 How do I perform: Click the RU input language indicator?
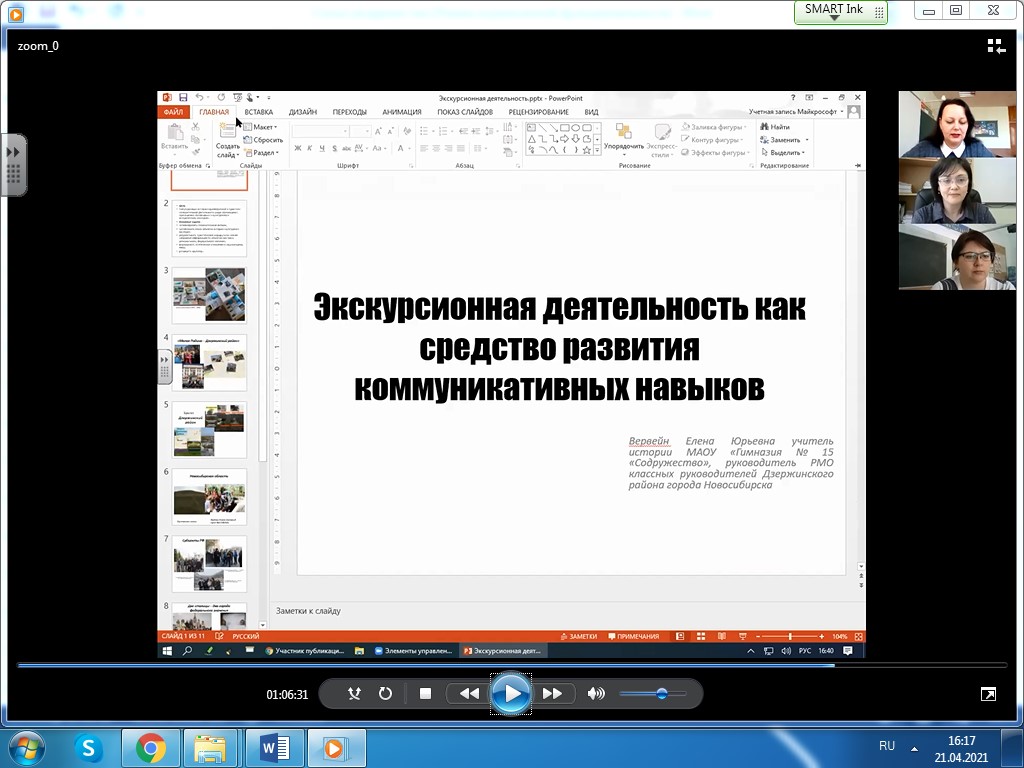887,746
